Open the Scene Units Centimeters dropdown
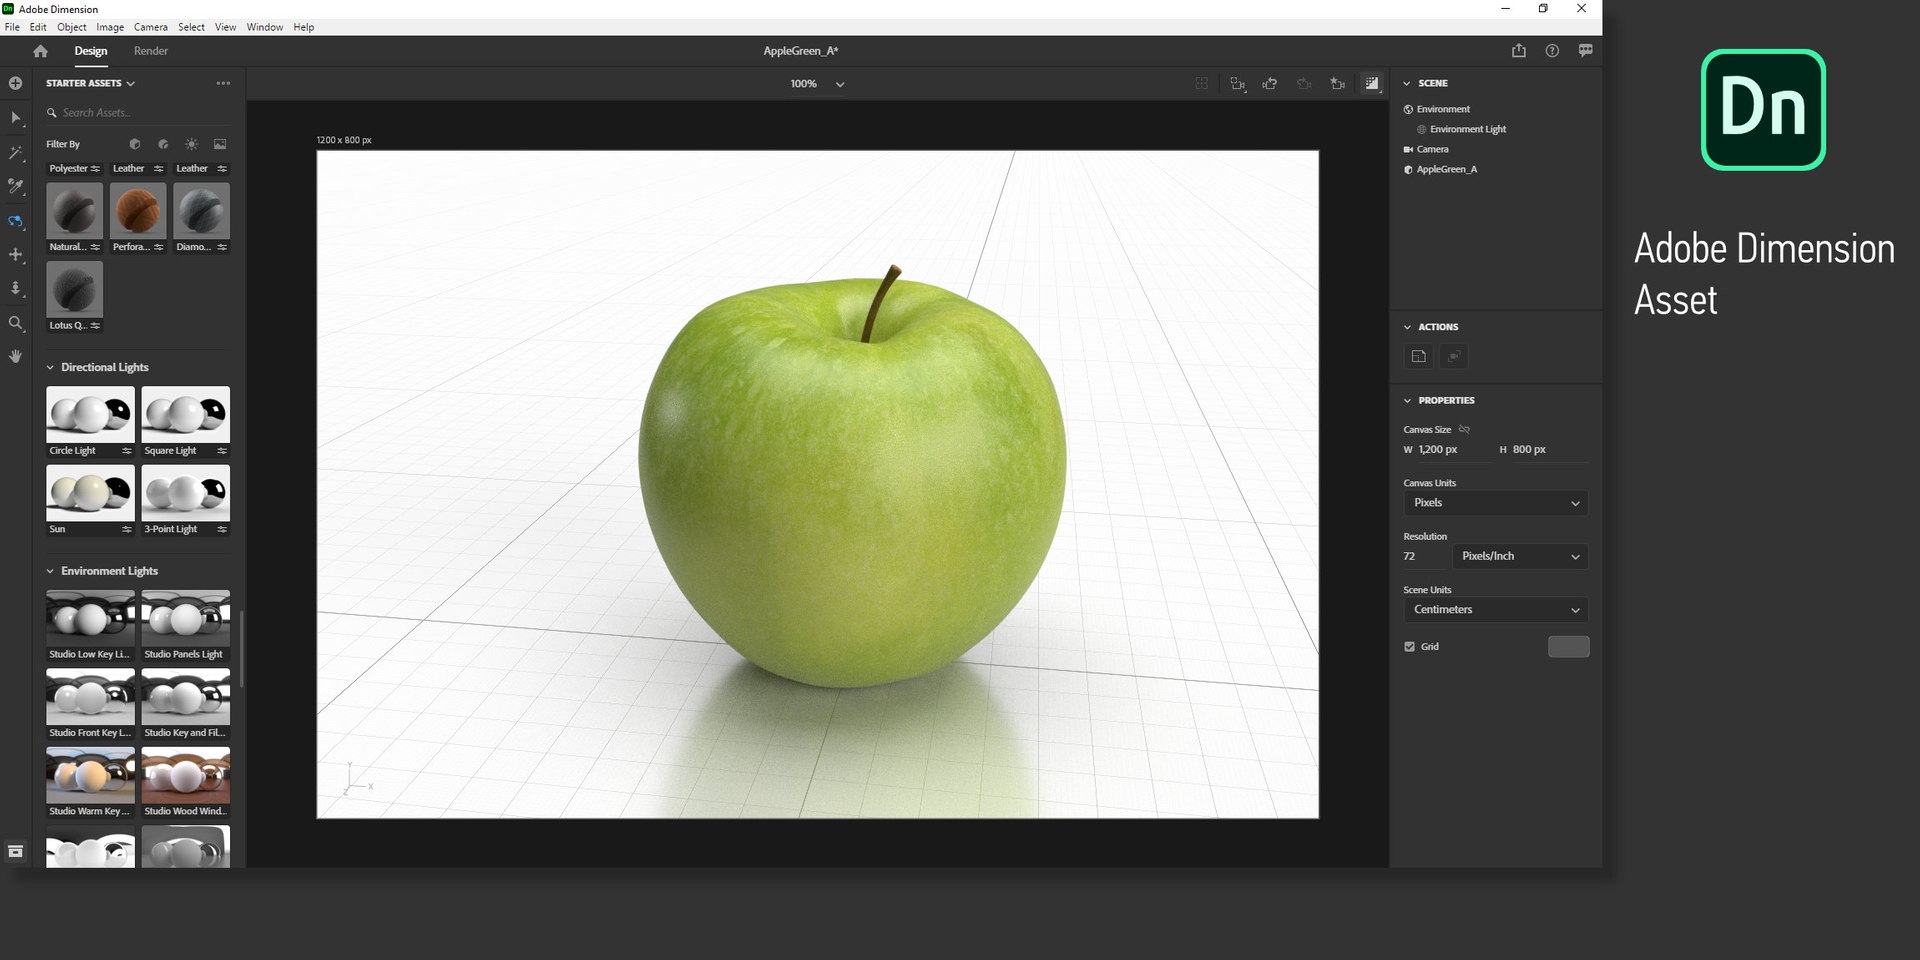 [x=1495, y=610]
